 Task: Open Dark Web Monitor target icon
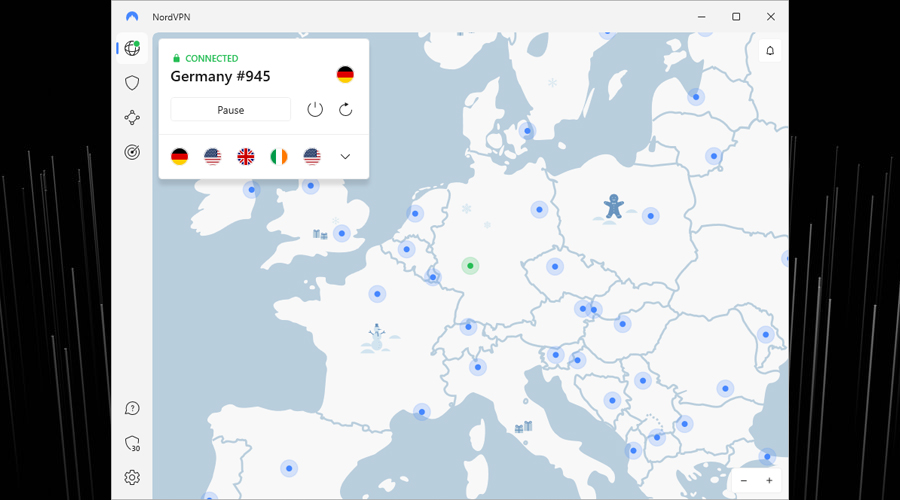(x=132, y=152)
